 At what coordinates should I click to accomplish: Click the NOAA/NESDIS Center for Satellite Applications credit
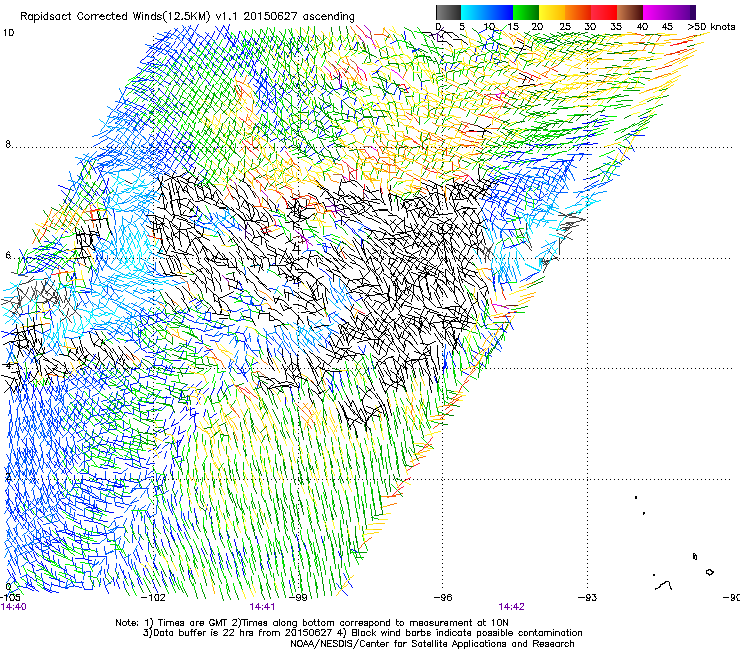[432, 644]
